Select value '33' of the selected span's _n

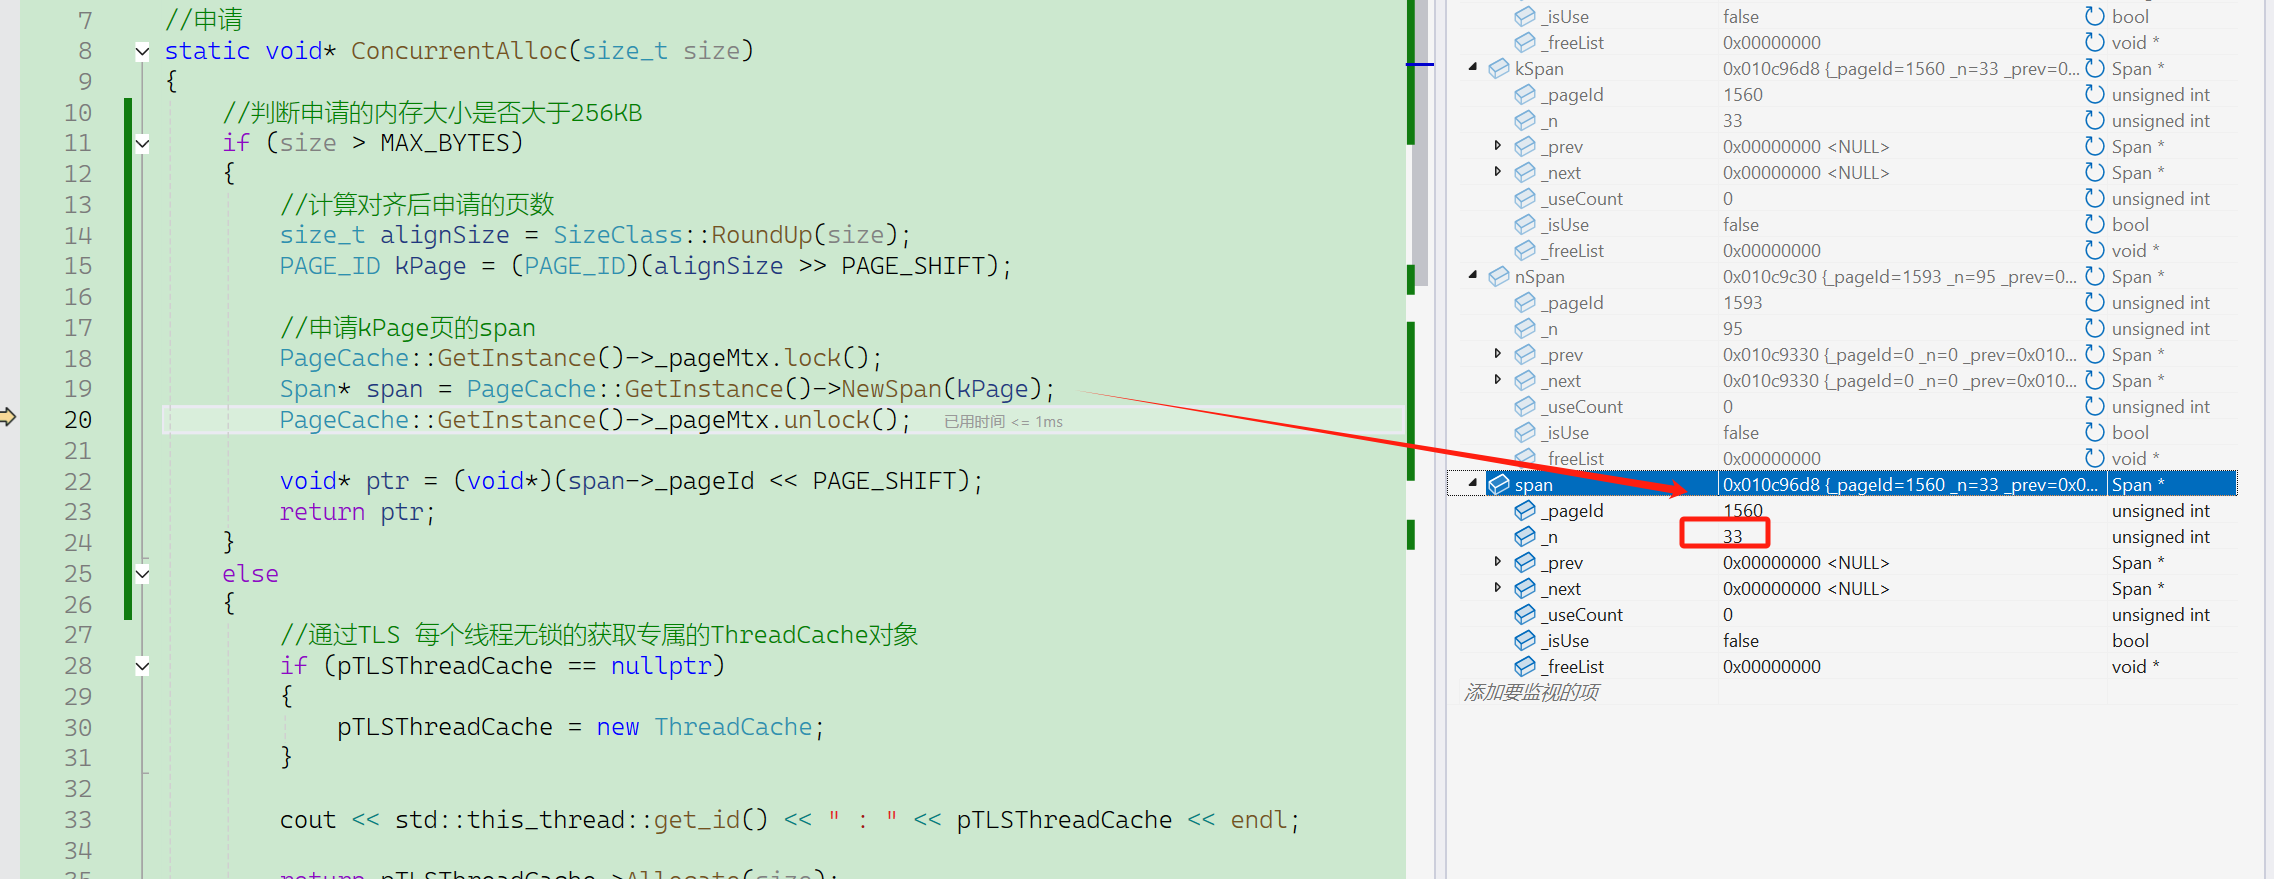[x=1732, y=536]
